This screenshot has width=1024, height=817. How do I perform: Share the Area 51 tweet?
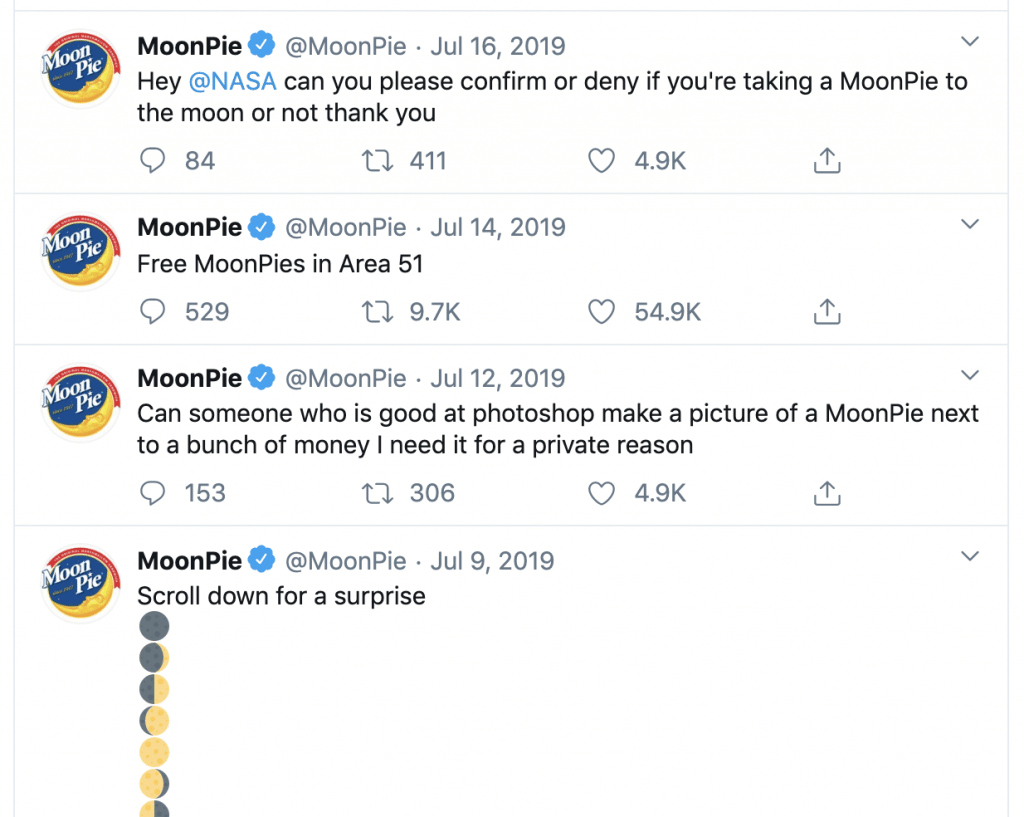(x=827, y=313)
